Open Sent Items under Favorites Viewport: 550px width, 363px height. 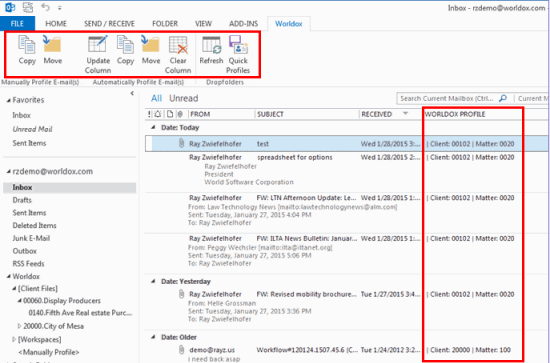[29, 143]
